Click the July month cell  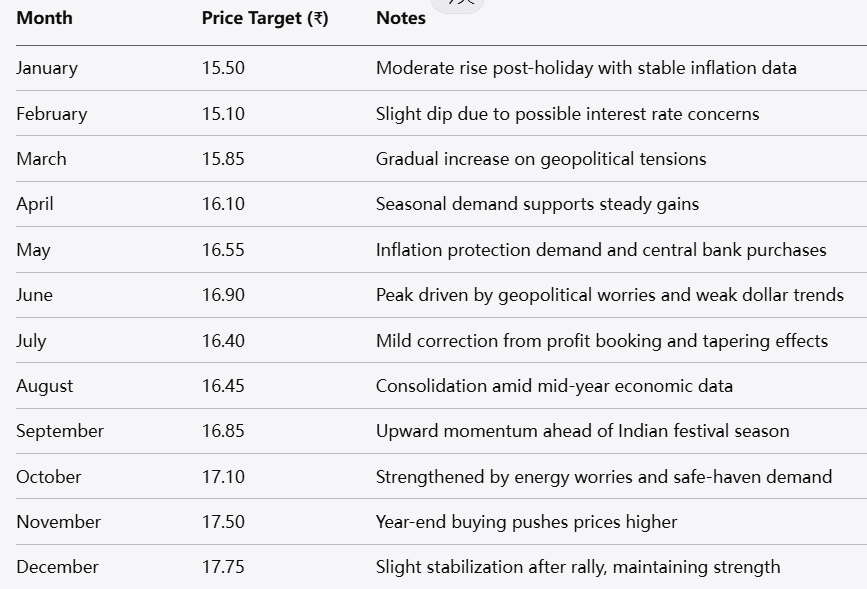[31, 341]
